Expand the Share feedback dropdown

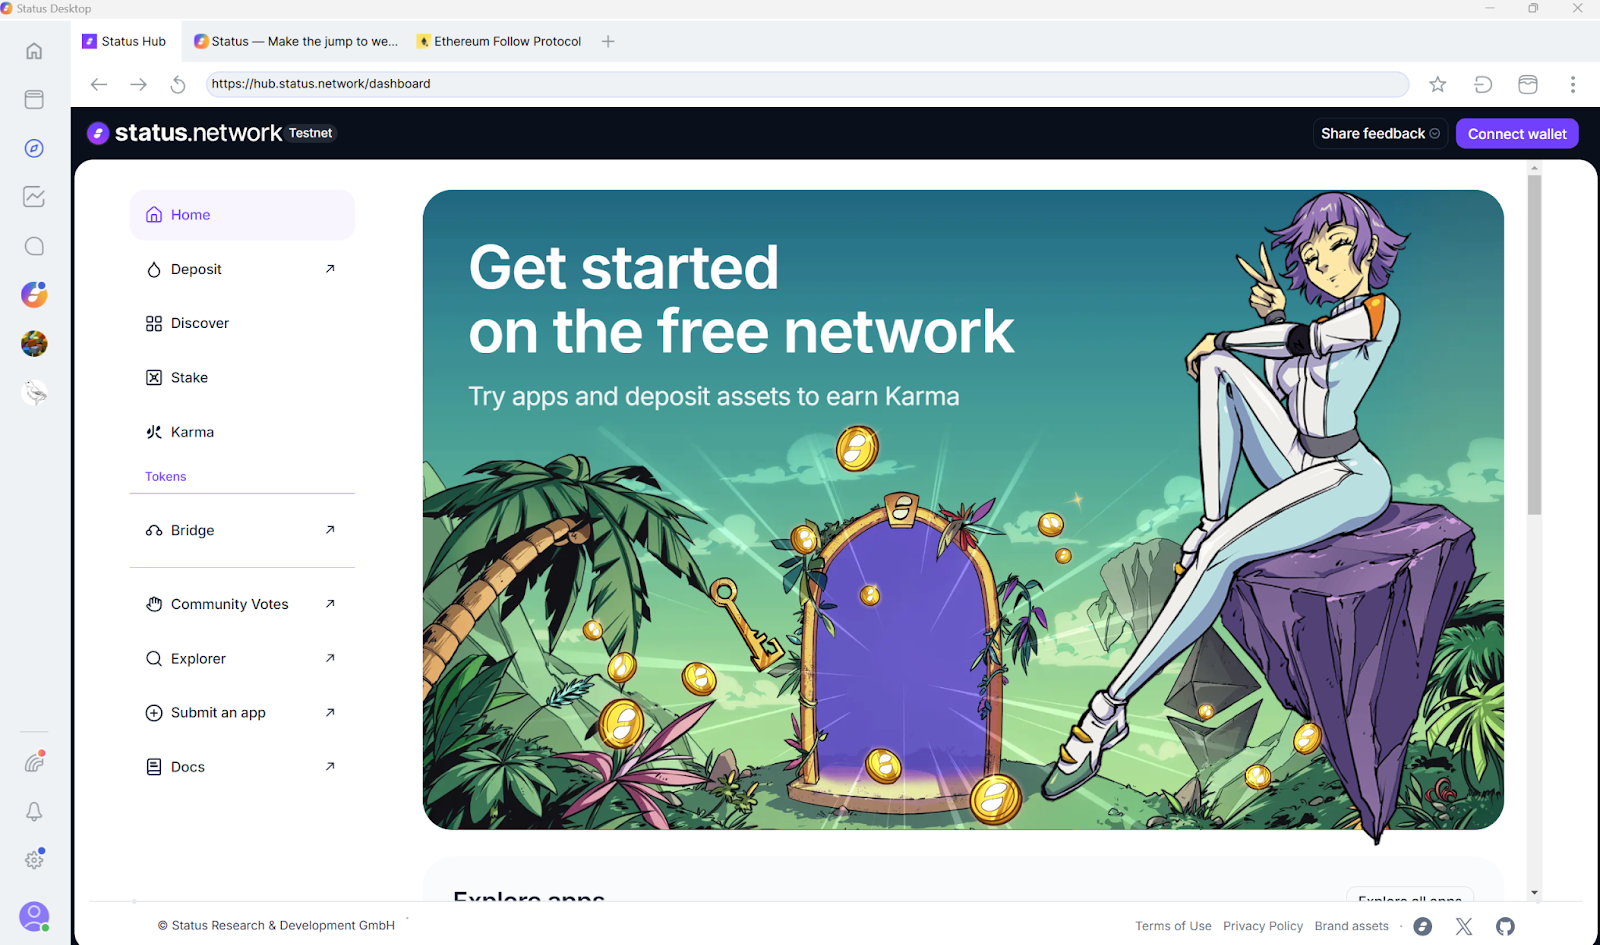1380,133
